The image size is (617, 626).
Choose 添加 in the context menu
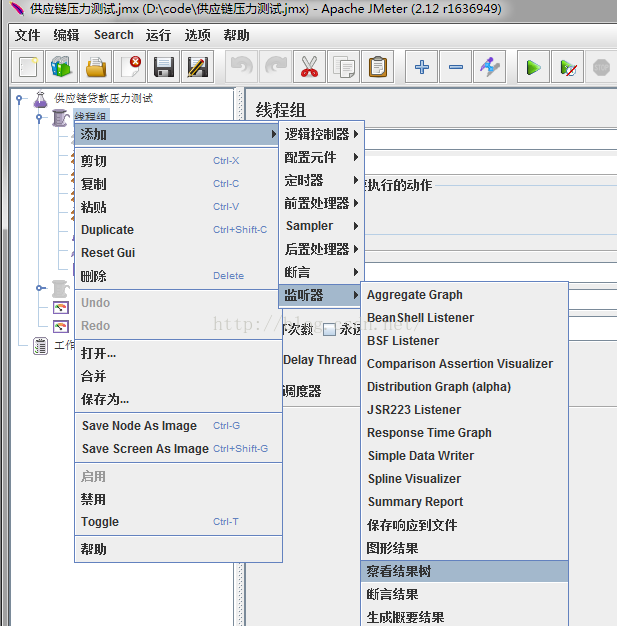pos(177,135)
